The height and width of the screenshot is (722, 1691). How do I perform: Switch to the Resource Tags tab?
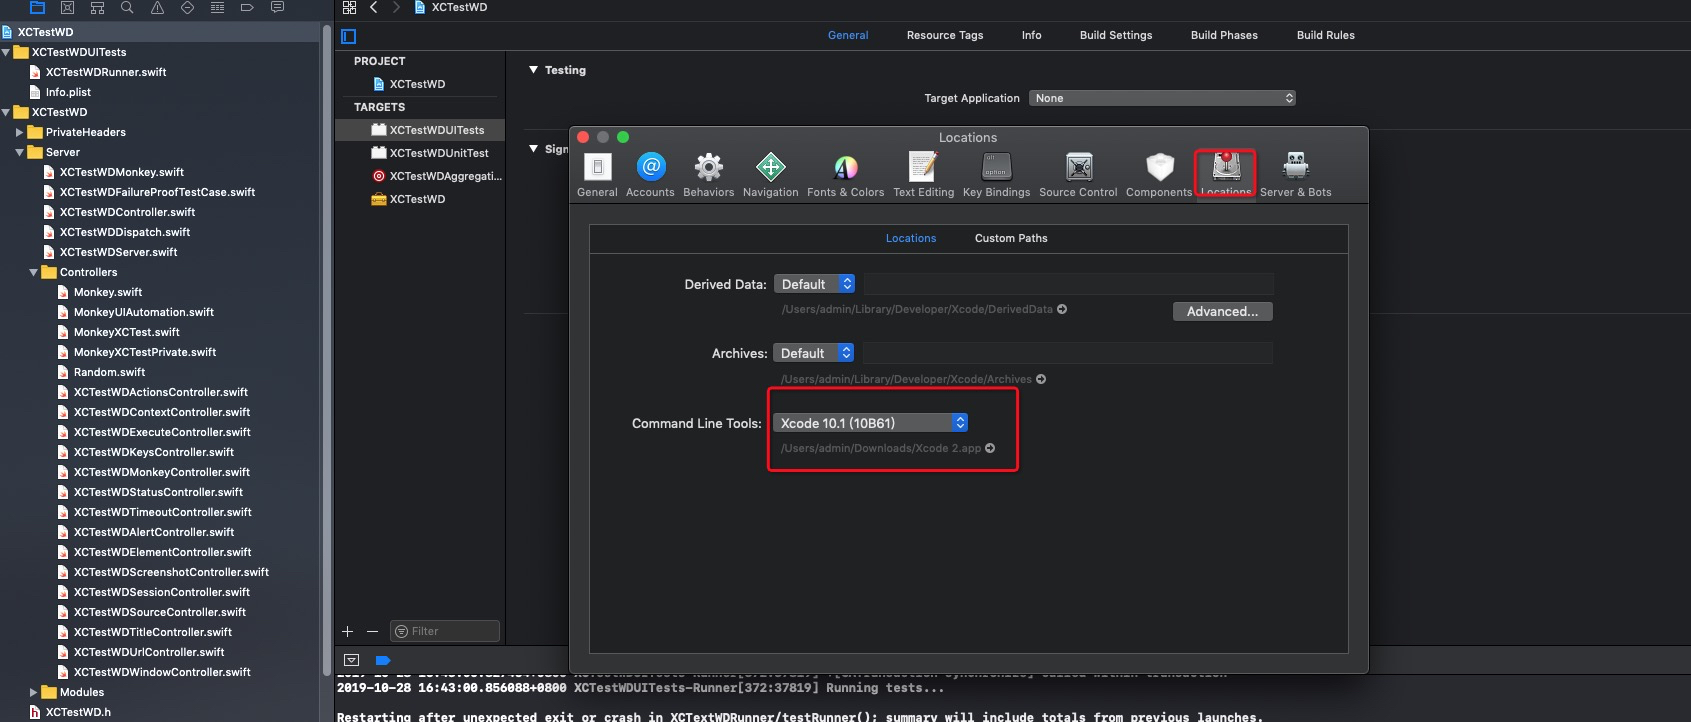(945, 35)
